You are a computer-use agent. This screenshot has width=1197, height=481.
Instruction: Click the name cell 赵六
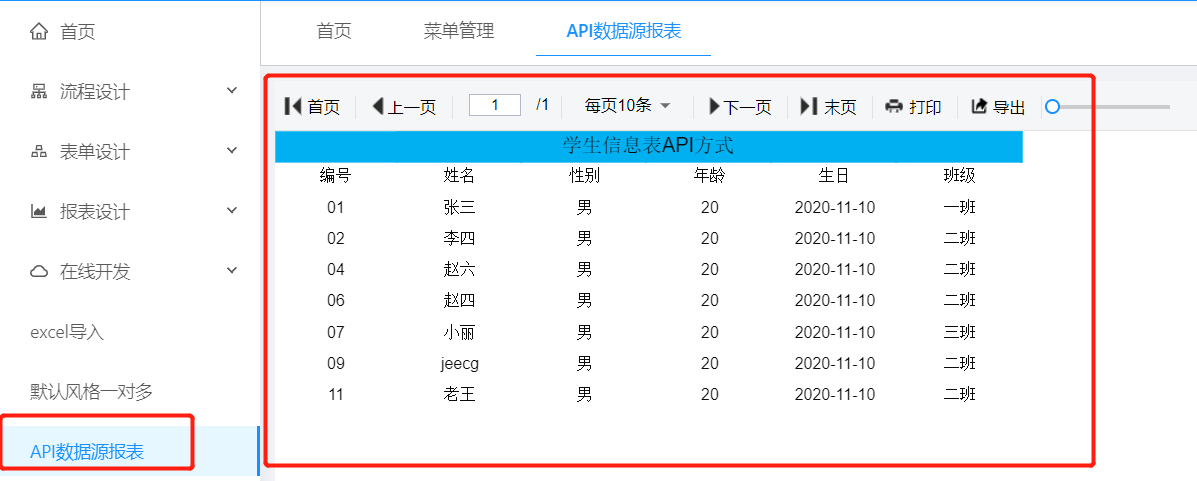tap(460, 269)
